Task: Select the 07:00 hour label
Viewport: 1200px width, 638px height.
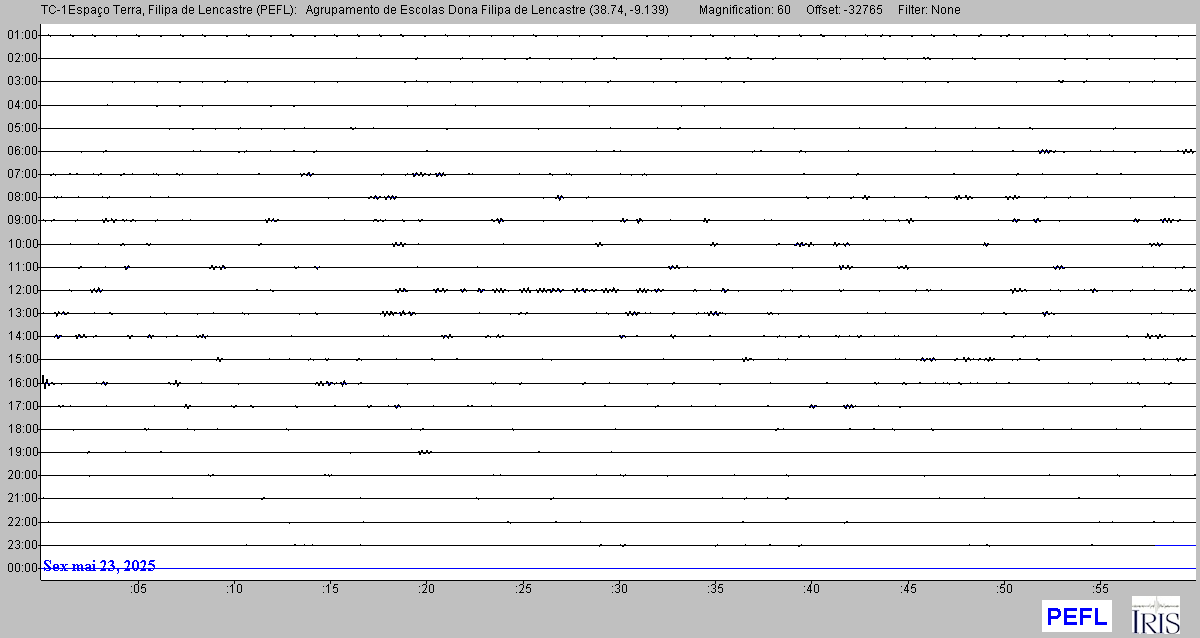Action: tap(22, 174)
